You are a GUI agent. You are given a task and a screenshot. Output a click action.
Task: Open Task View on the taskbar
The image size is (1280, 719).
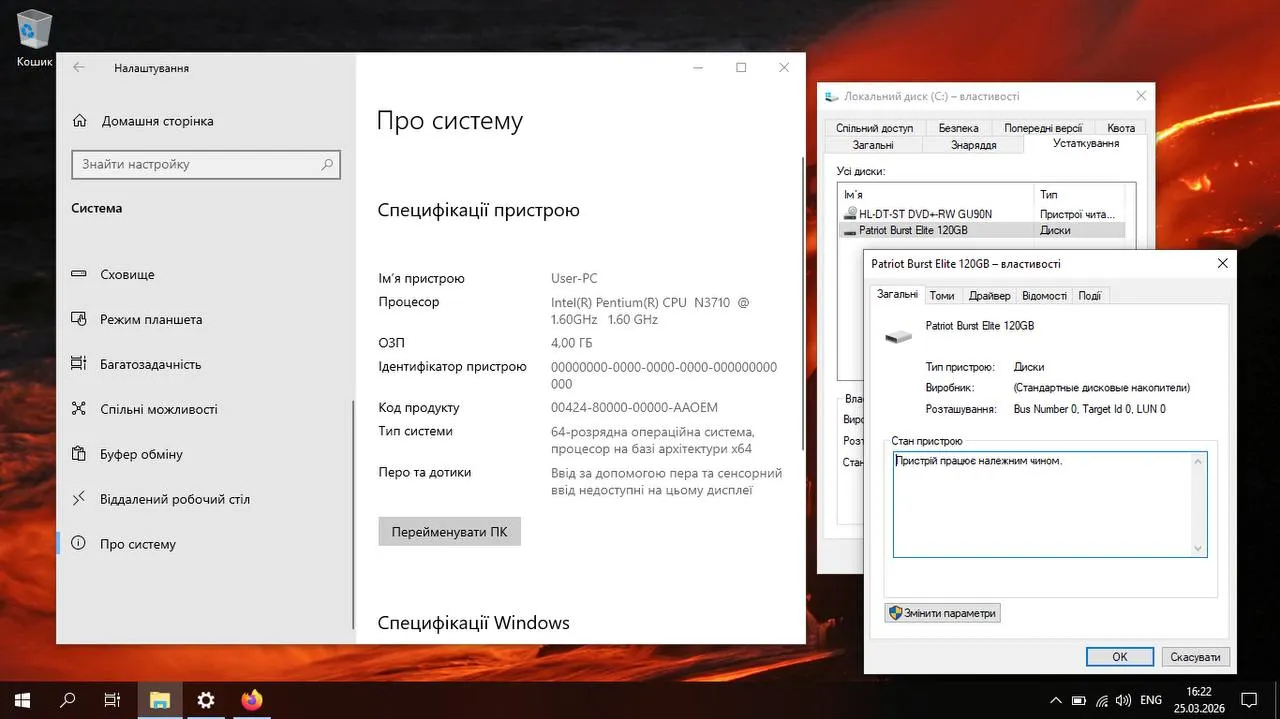113,700
